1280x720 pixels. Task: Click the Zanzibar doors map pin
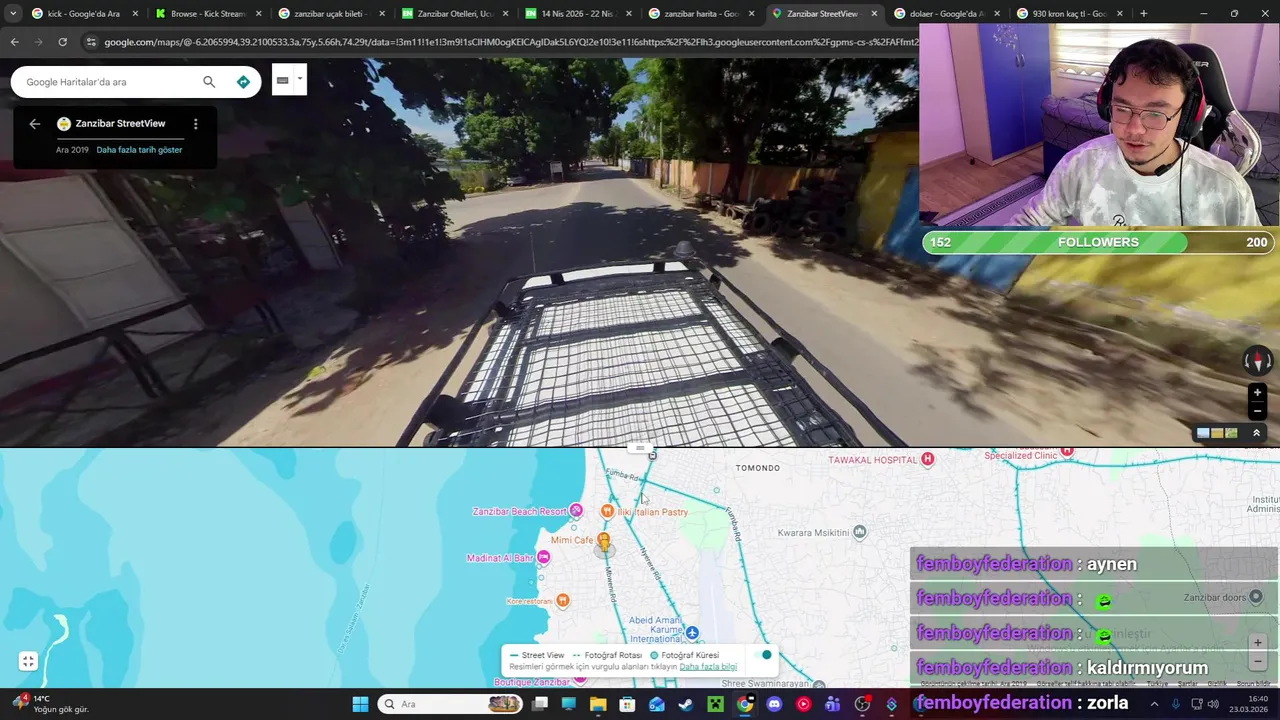click(x=1256, y=597)
